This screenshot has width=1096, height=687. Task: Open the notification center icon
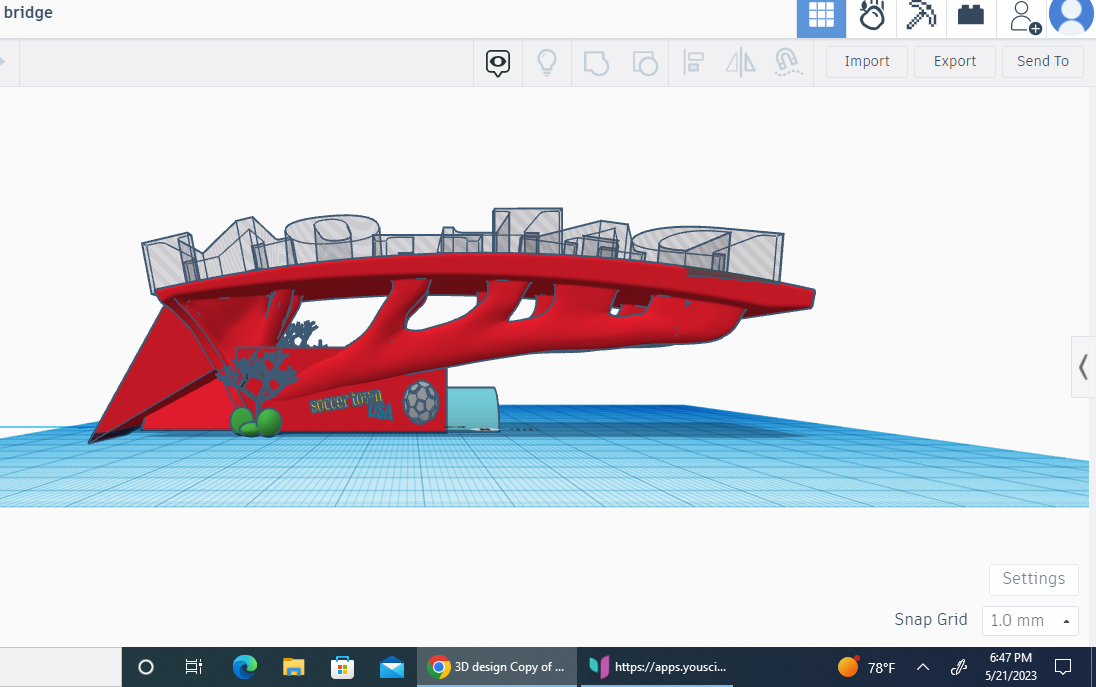point(1062,667)
